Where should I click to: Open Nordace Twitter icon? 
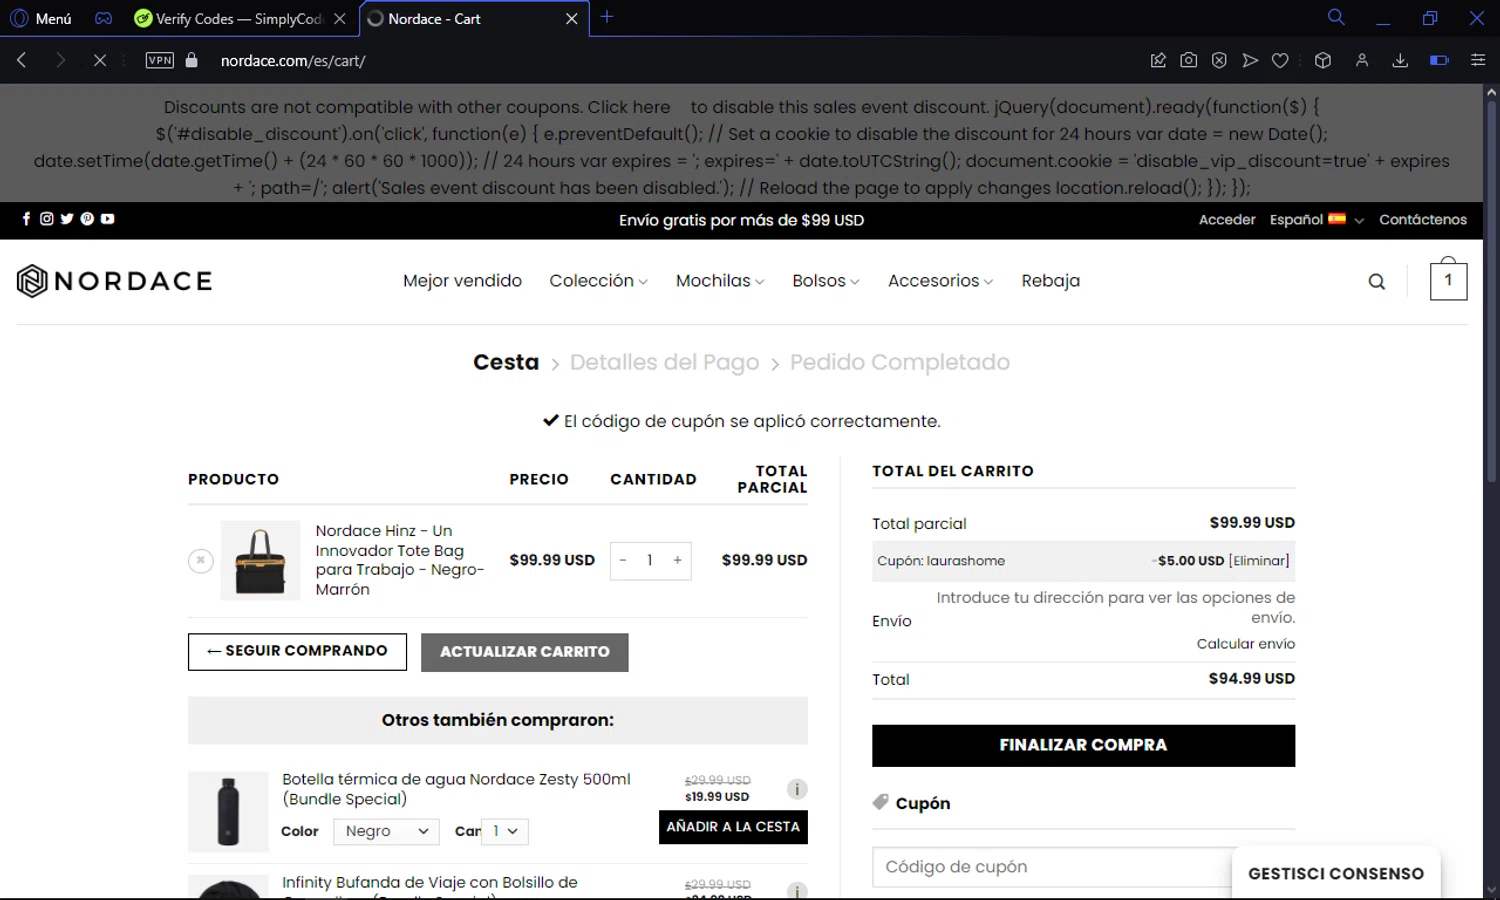[67, 219]
